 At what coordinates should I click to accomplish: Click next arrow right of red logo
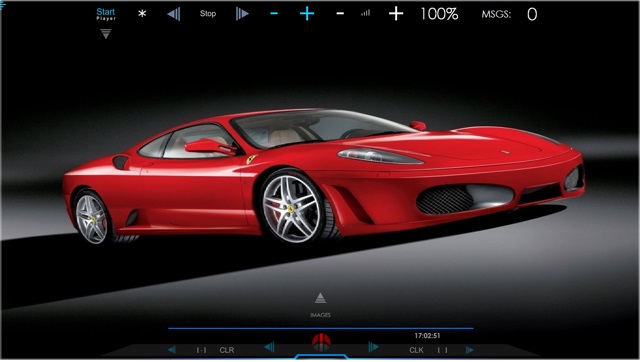[373, 347]
